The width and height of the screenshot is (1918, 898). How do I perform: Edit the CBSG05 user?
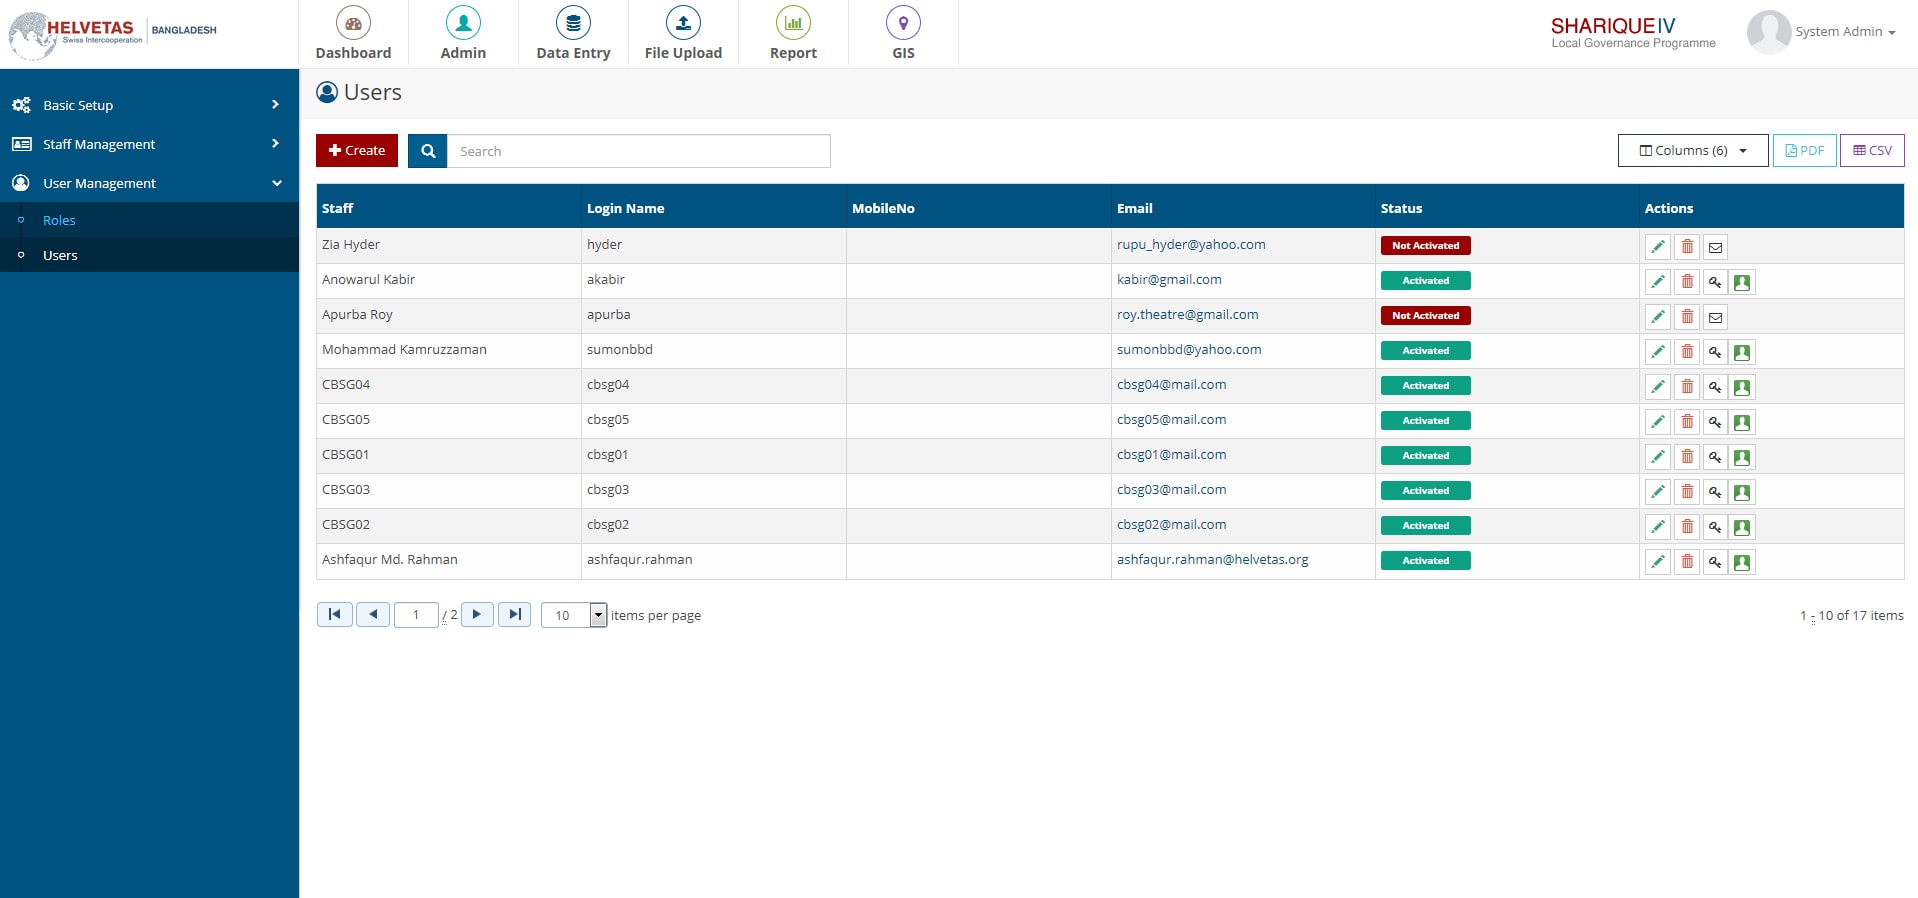[1658, 422]
